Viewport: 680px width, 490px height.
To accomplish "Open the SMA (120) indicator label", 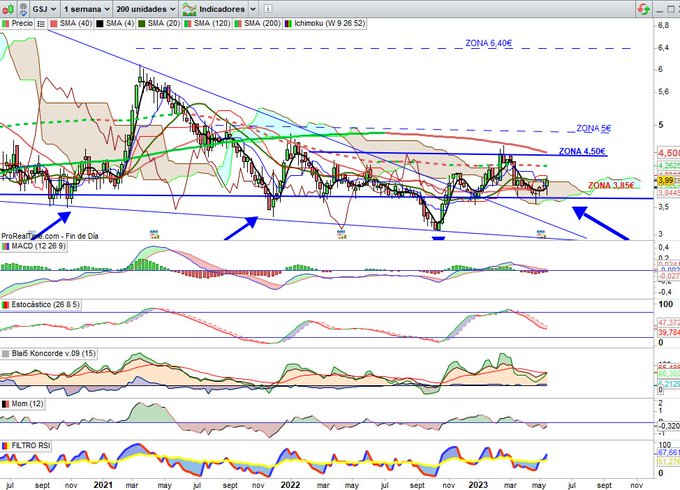I will [x=207, y=23].
